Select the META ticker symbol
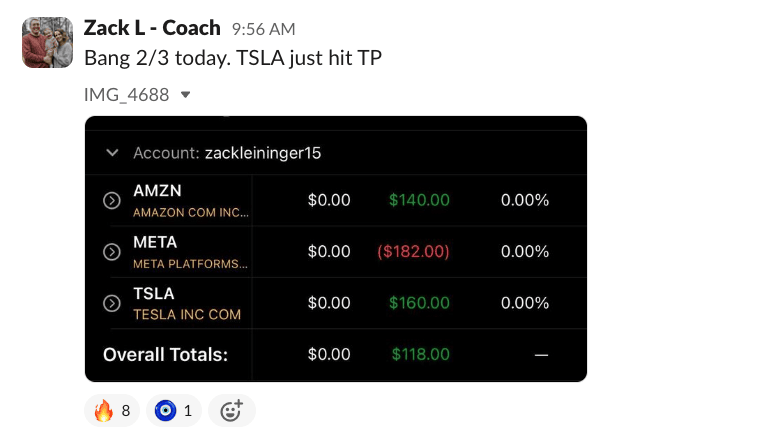 pyautogui.click(x=155, y=243)
